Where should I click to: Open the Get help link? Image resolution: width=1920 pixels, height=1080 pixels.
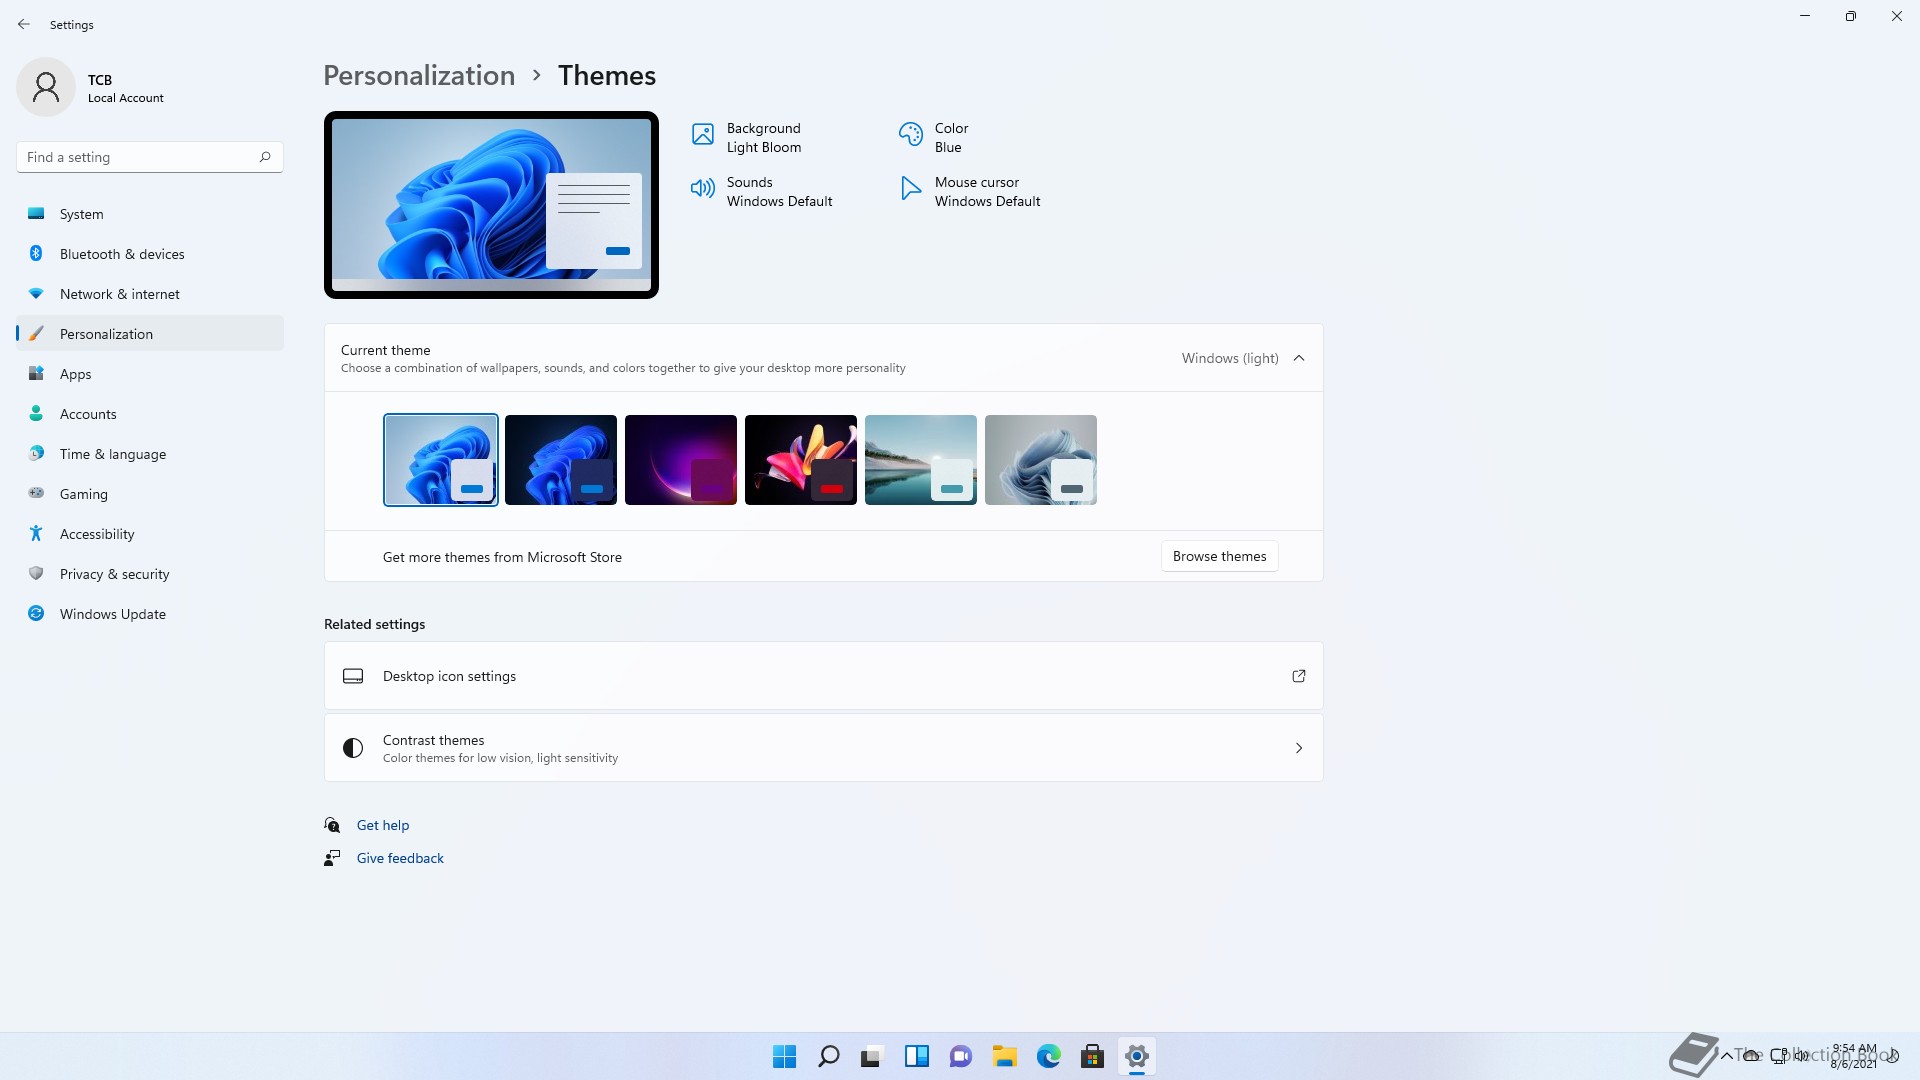pos(382,825)
